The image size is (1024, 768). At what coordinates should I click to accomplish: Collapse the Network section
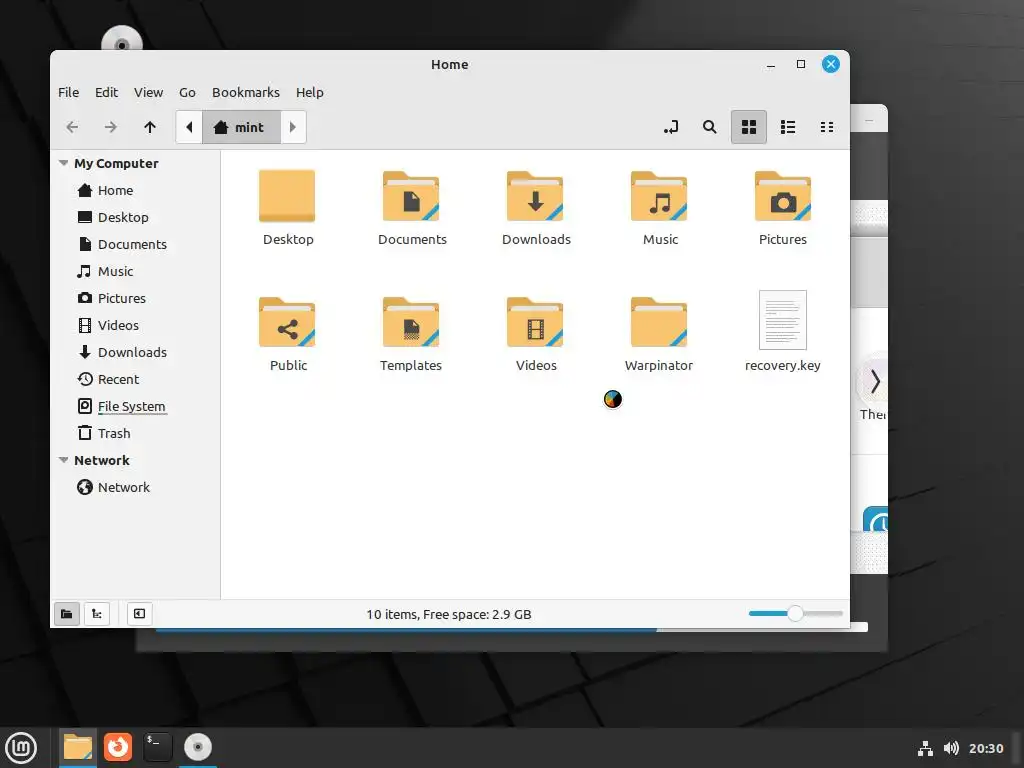[x=63, y=460]
